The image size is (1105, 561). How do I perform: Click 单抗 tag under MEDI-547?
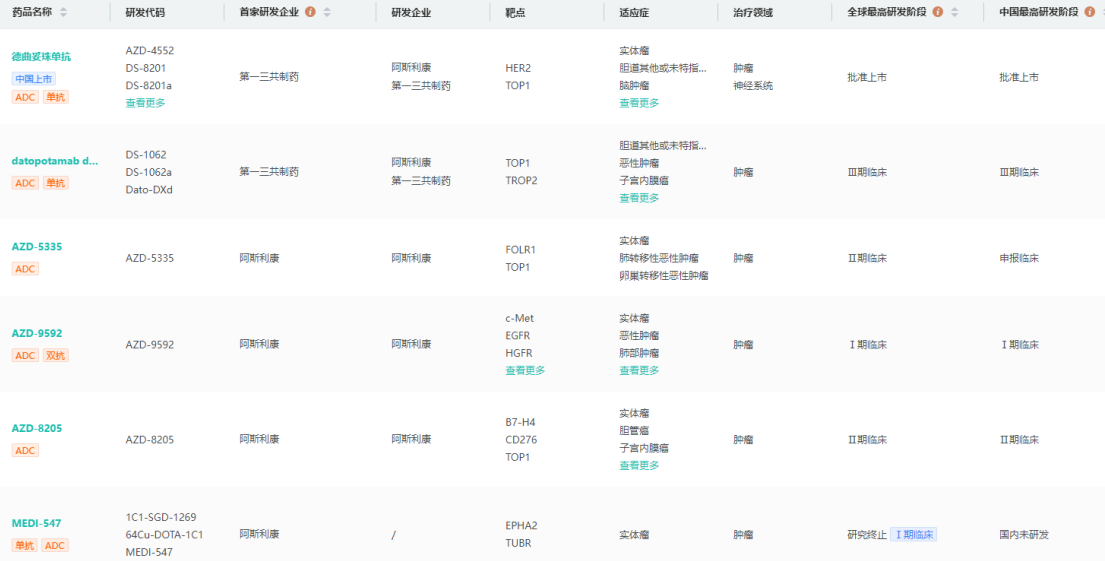coord(25,545)
